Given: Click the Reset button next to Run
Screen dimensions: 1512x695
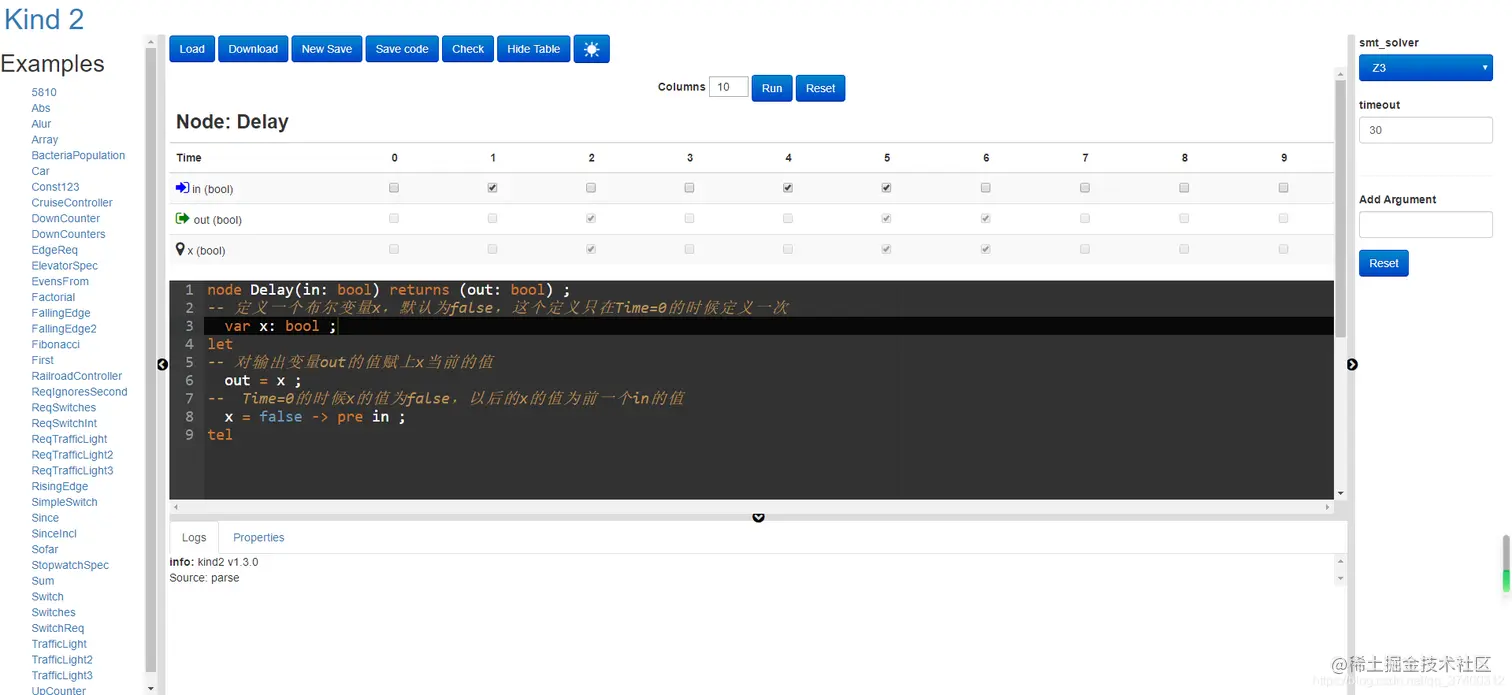Looking at the screenshot, I should (821, 88).
